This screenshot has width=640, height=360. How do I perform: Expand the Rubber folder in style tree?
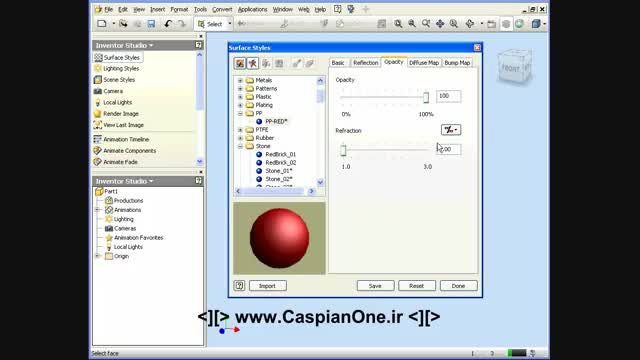pyautogui.click(x=240, y=138)
